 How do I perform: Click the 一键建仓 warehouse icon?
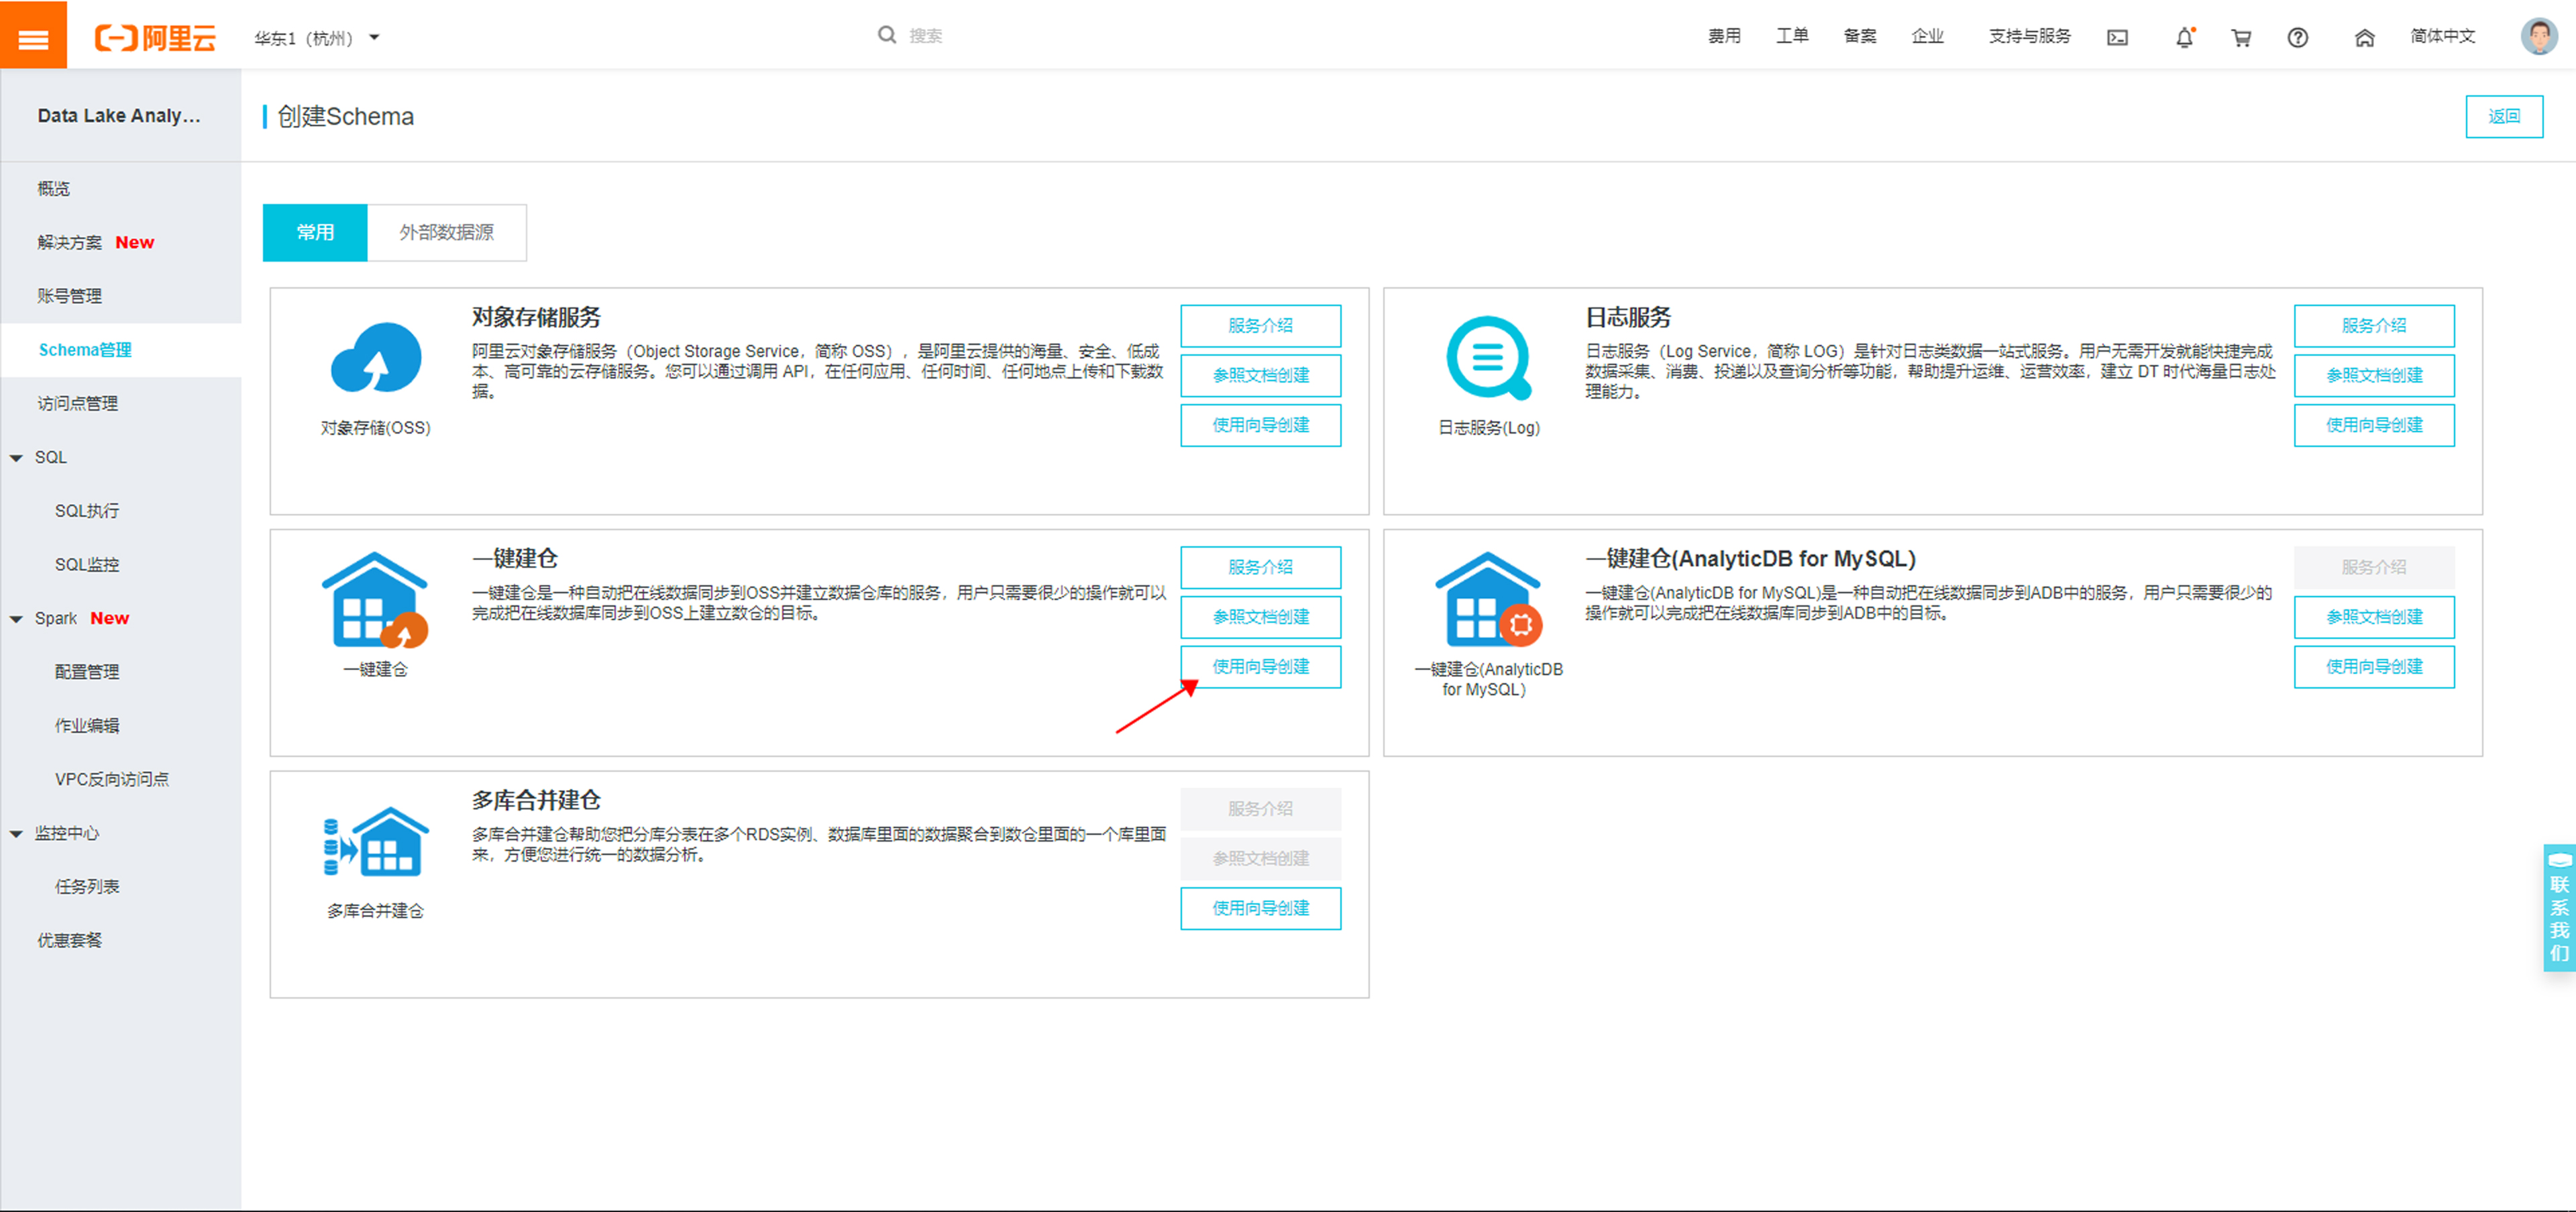(x=375, y=600)
